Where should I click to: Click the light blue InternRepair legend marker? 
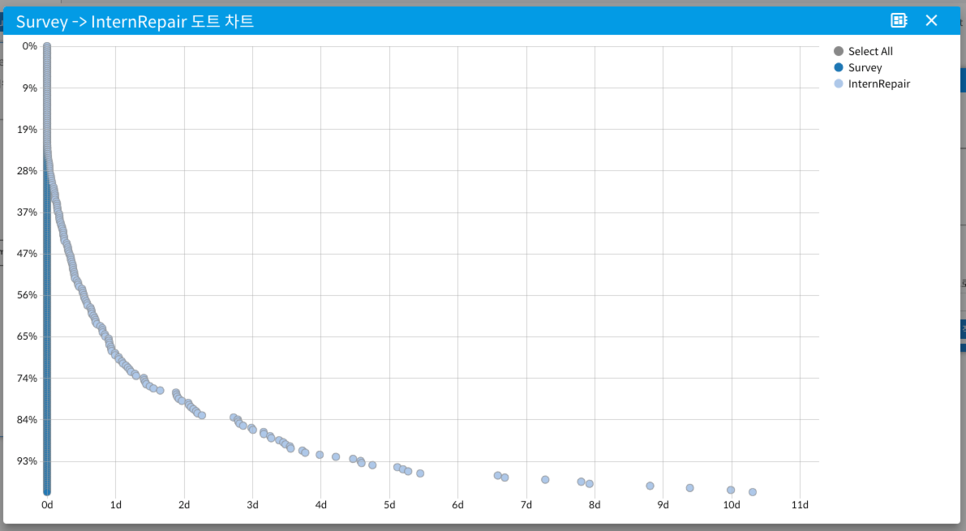pyautogui.click(x=838, y=84)
